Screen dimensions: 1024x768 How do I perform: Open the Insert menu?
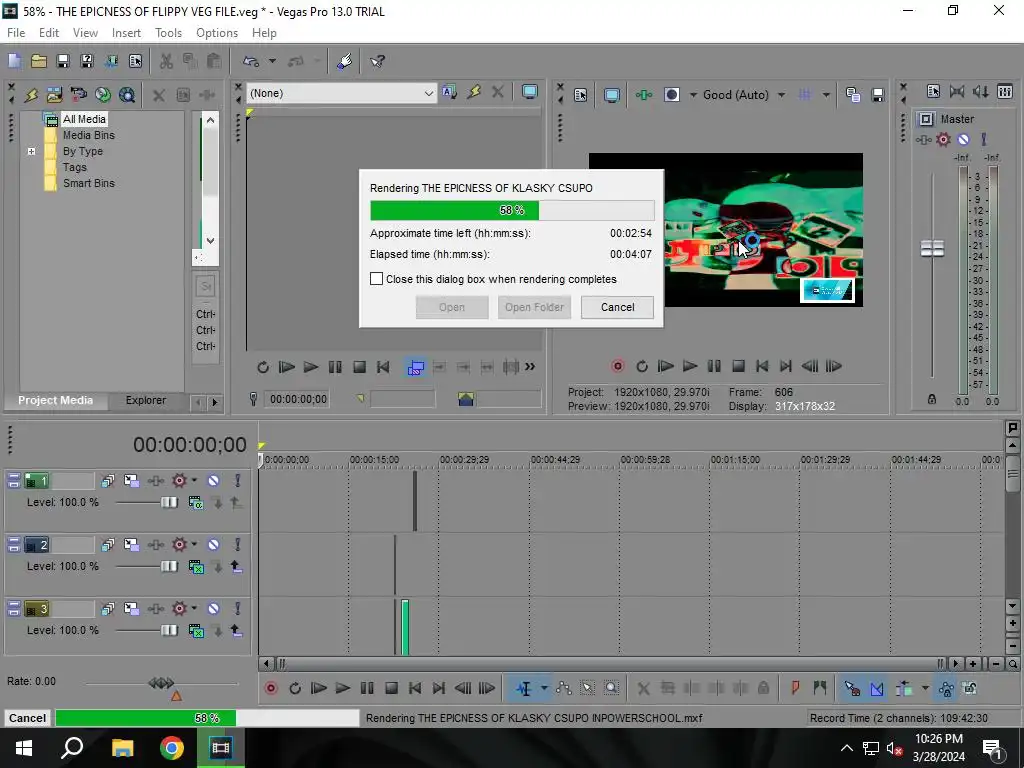point(126,33)
